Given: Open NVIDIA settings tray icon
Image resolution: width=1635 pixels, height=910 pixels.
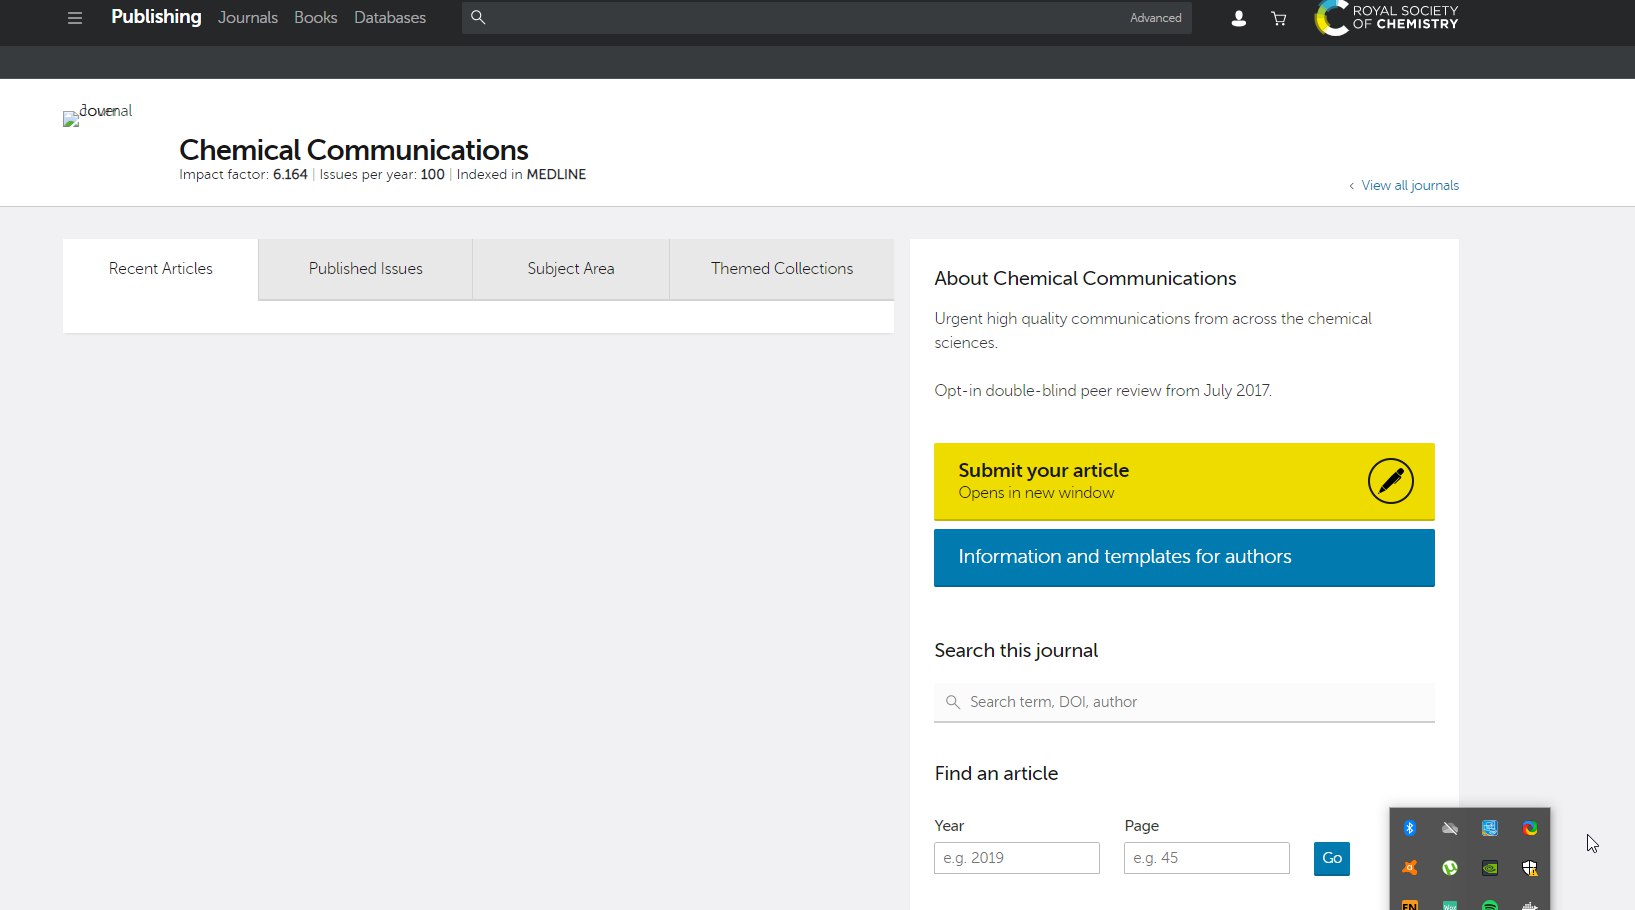Looking at the screenshot, I should pyautogui.click(x=1490, y=868).
